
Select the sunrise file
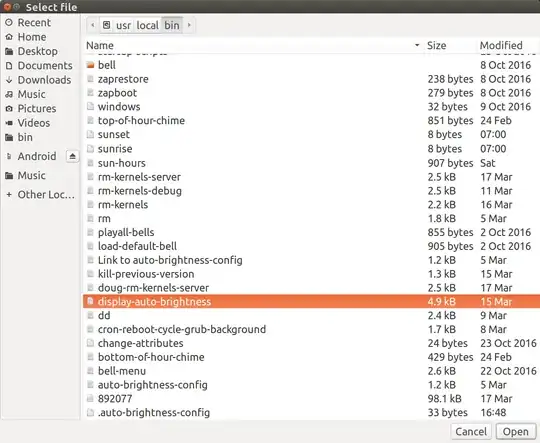tap(311, 149)
